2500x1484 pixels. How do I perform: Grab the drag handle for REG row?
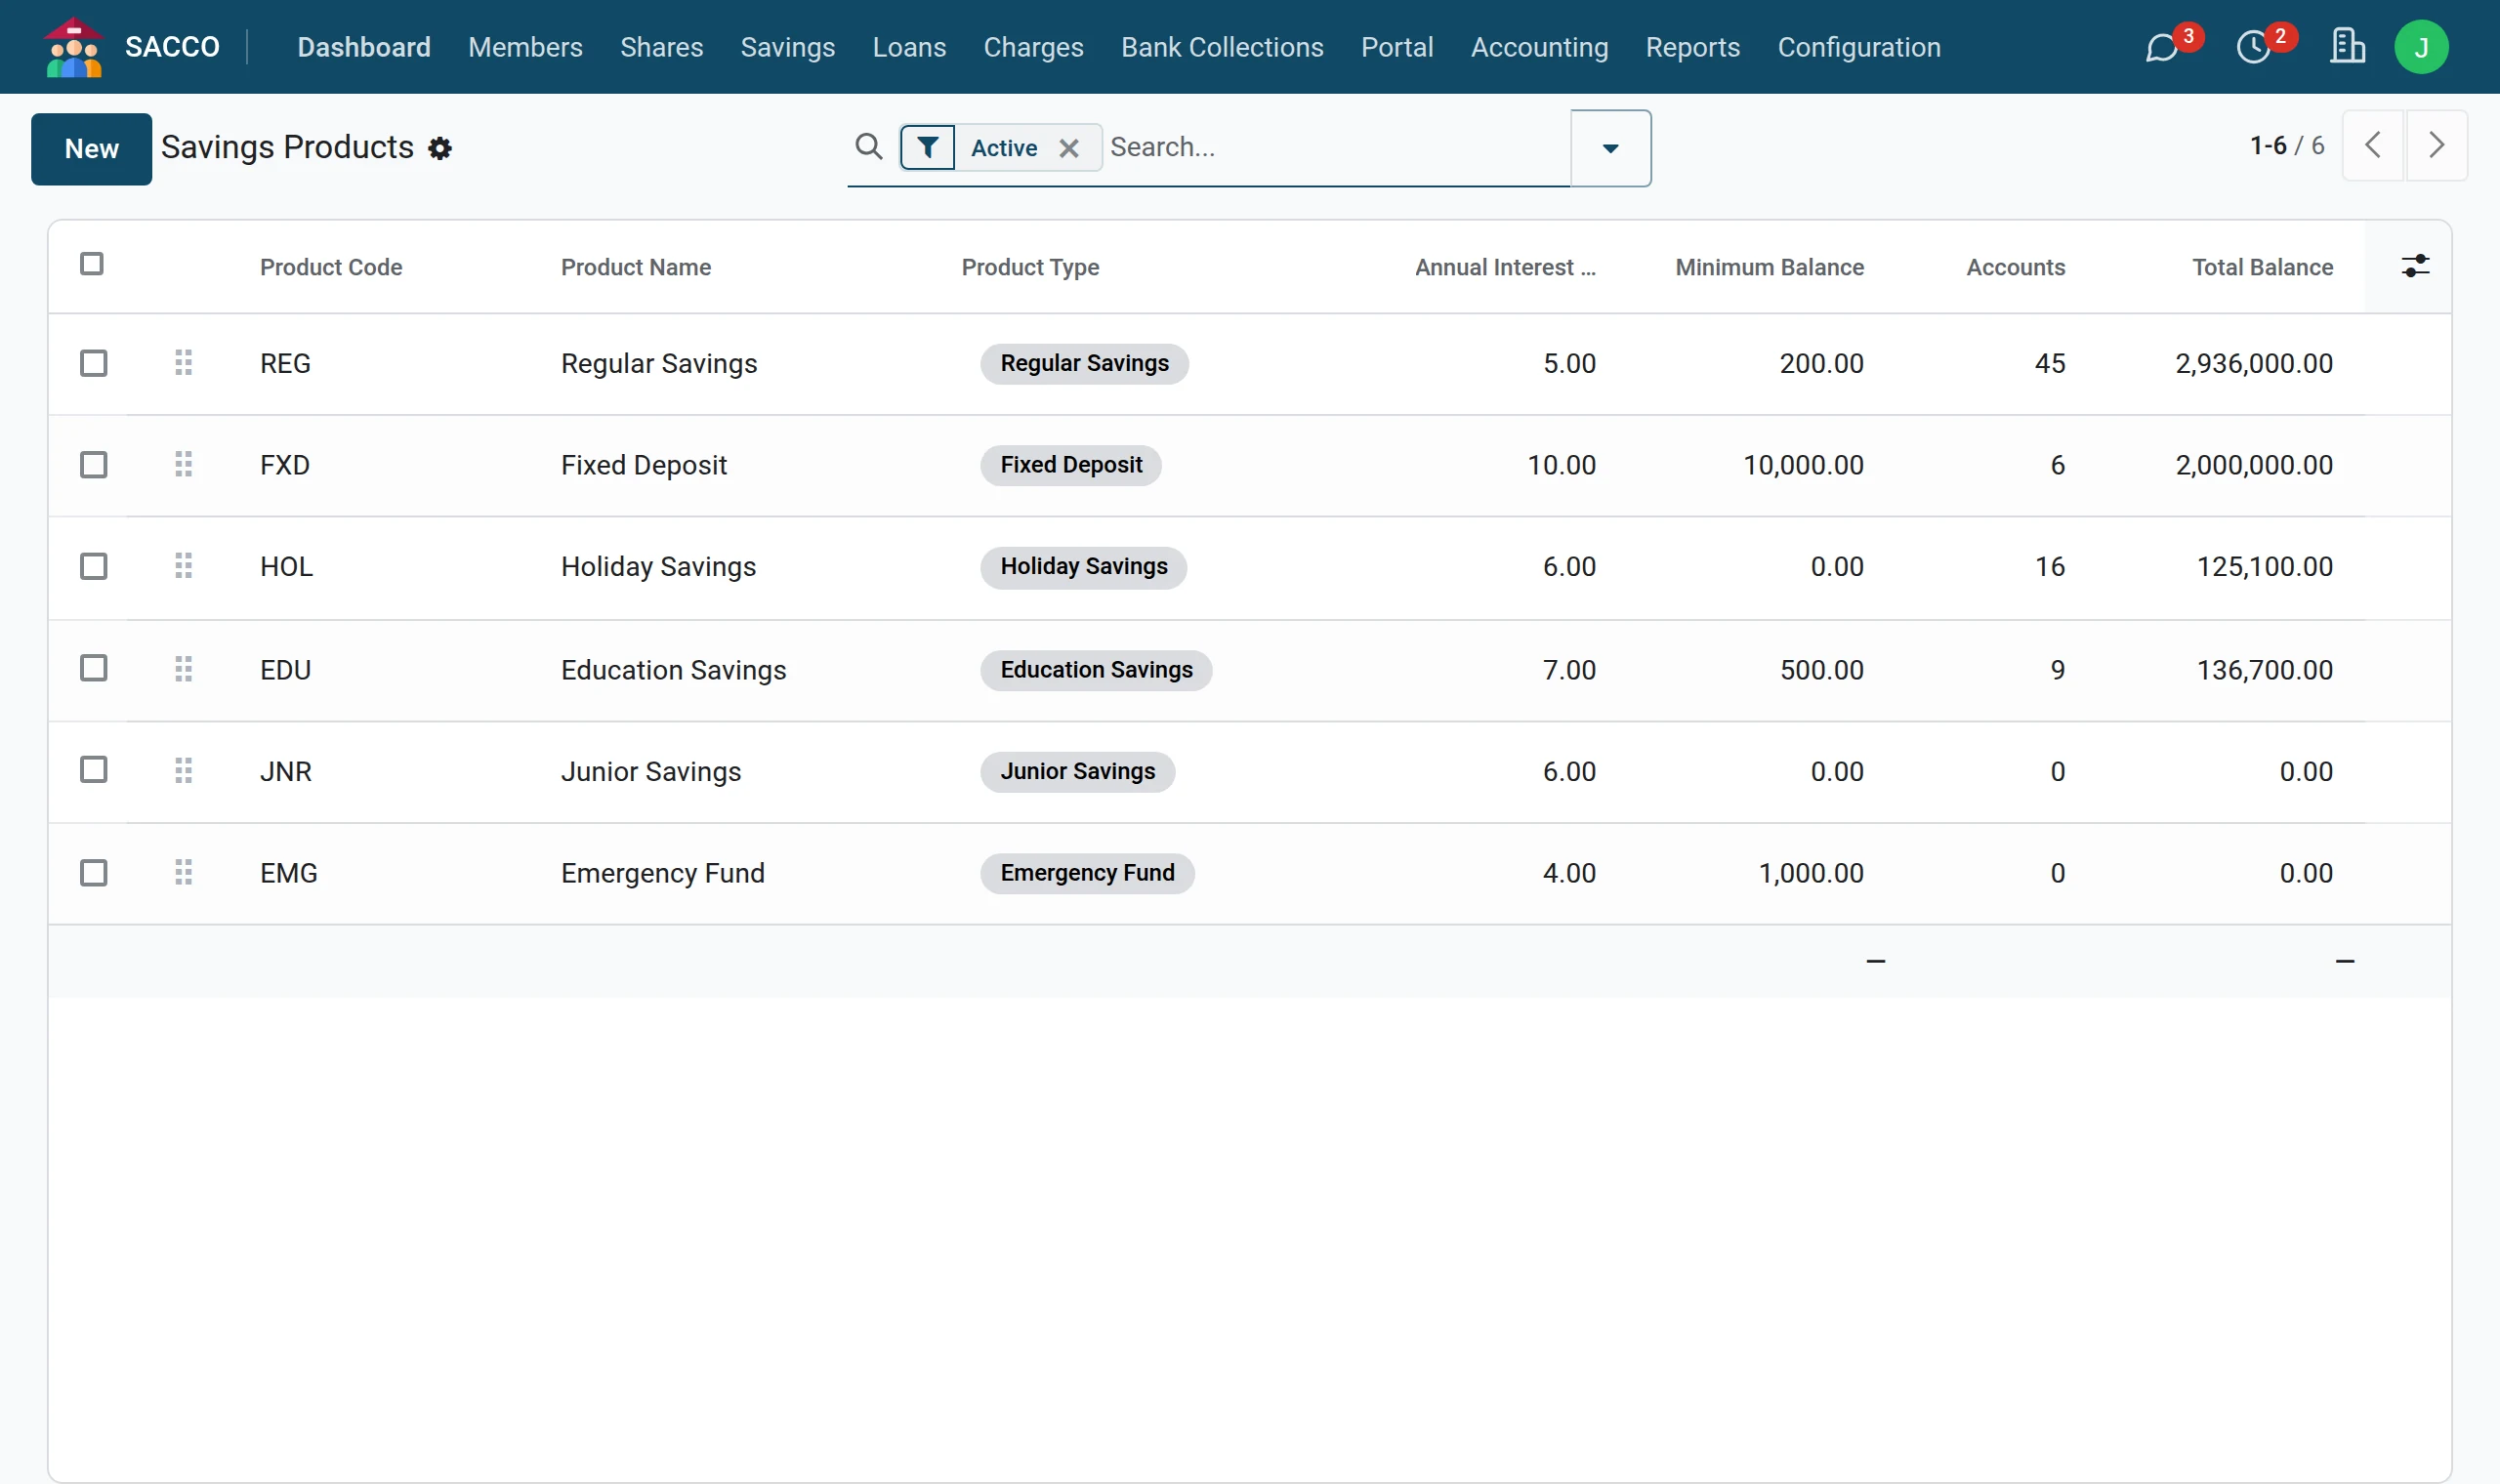(x=183, y=362)
